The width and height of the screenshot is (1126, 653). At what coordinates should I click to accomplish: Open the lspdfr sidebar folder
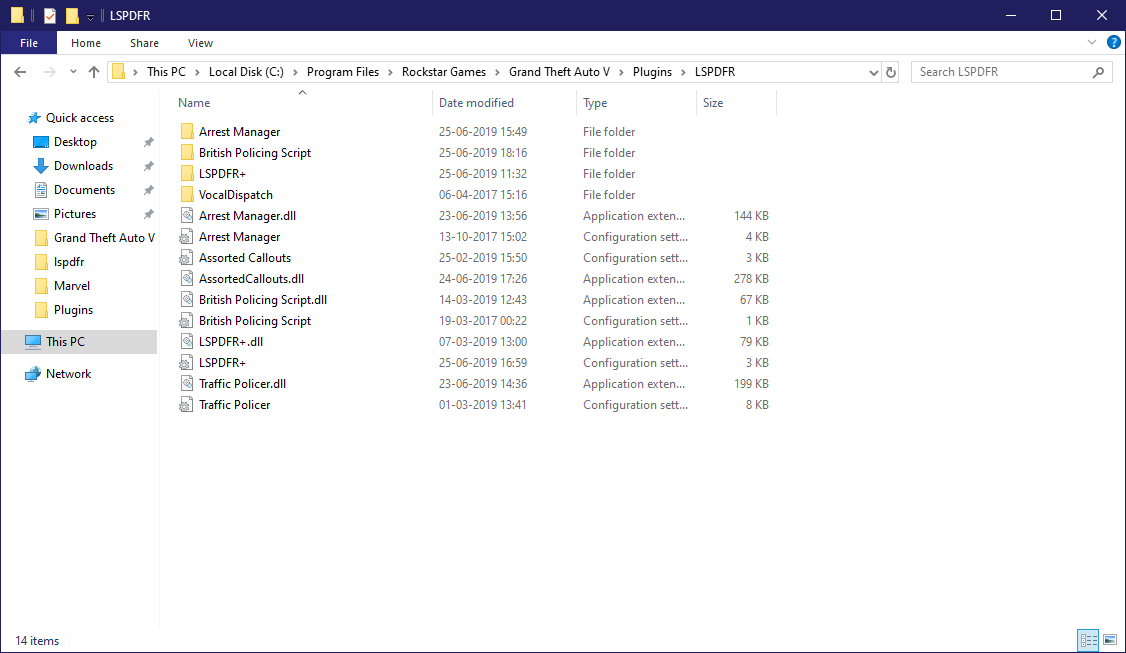click(x=69, y=261)
